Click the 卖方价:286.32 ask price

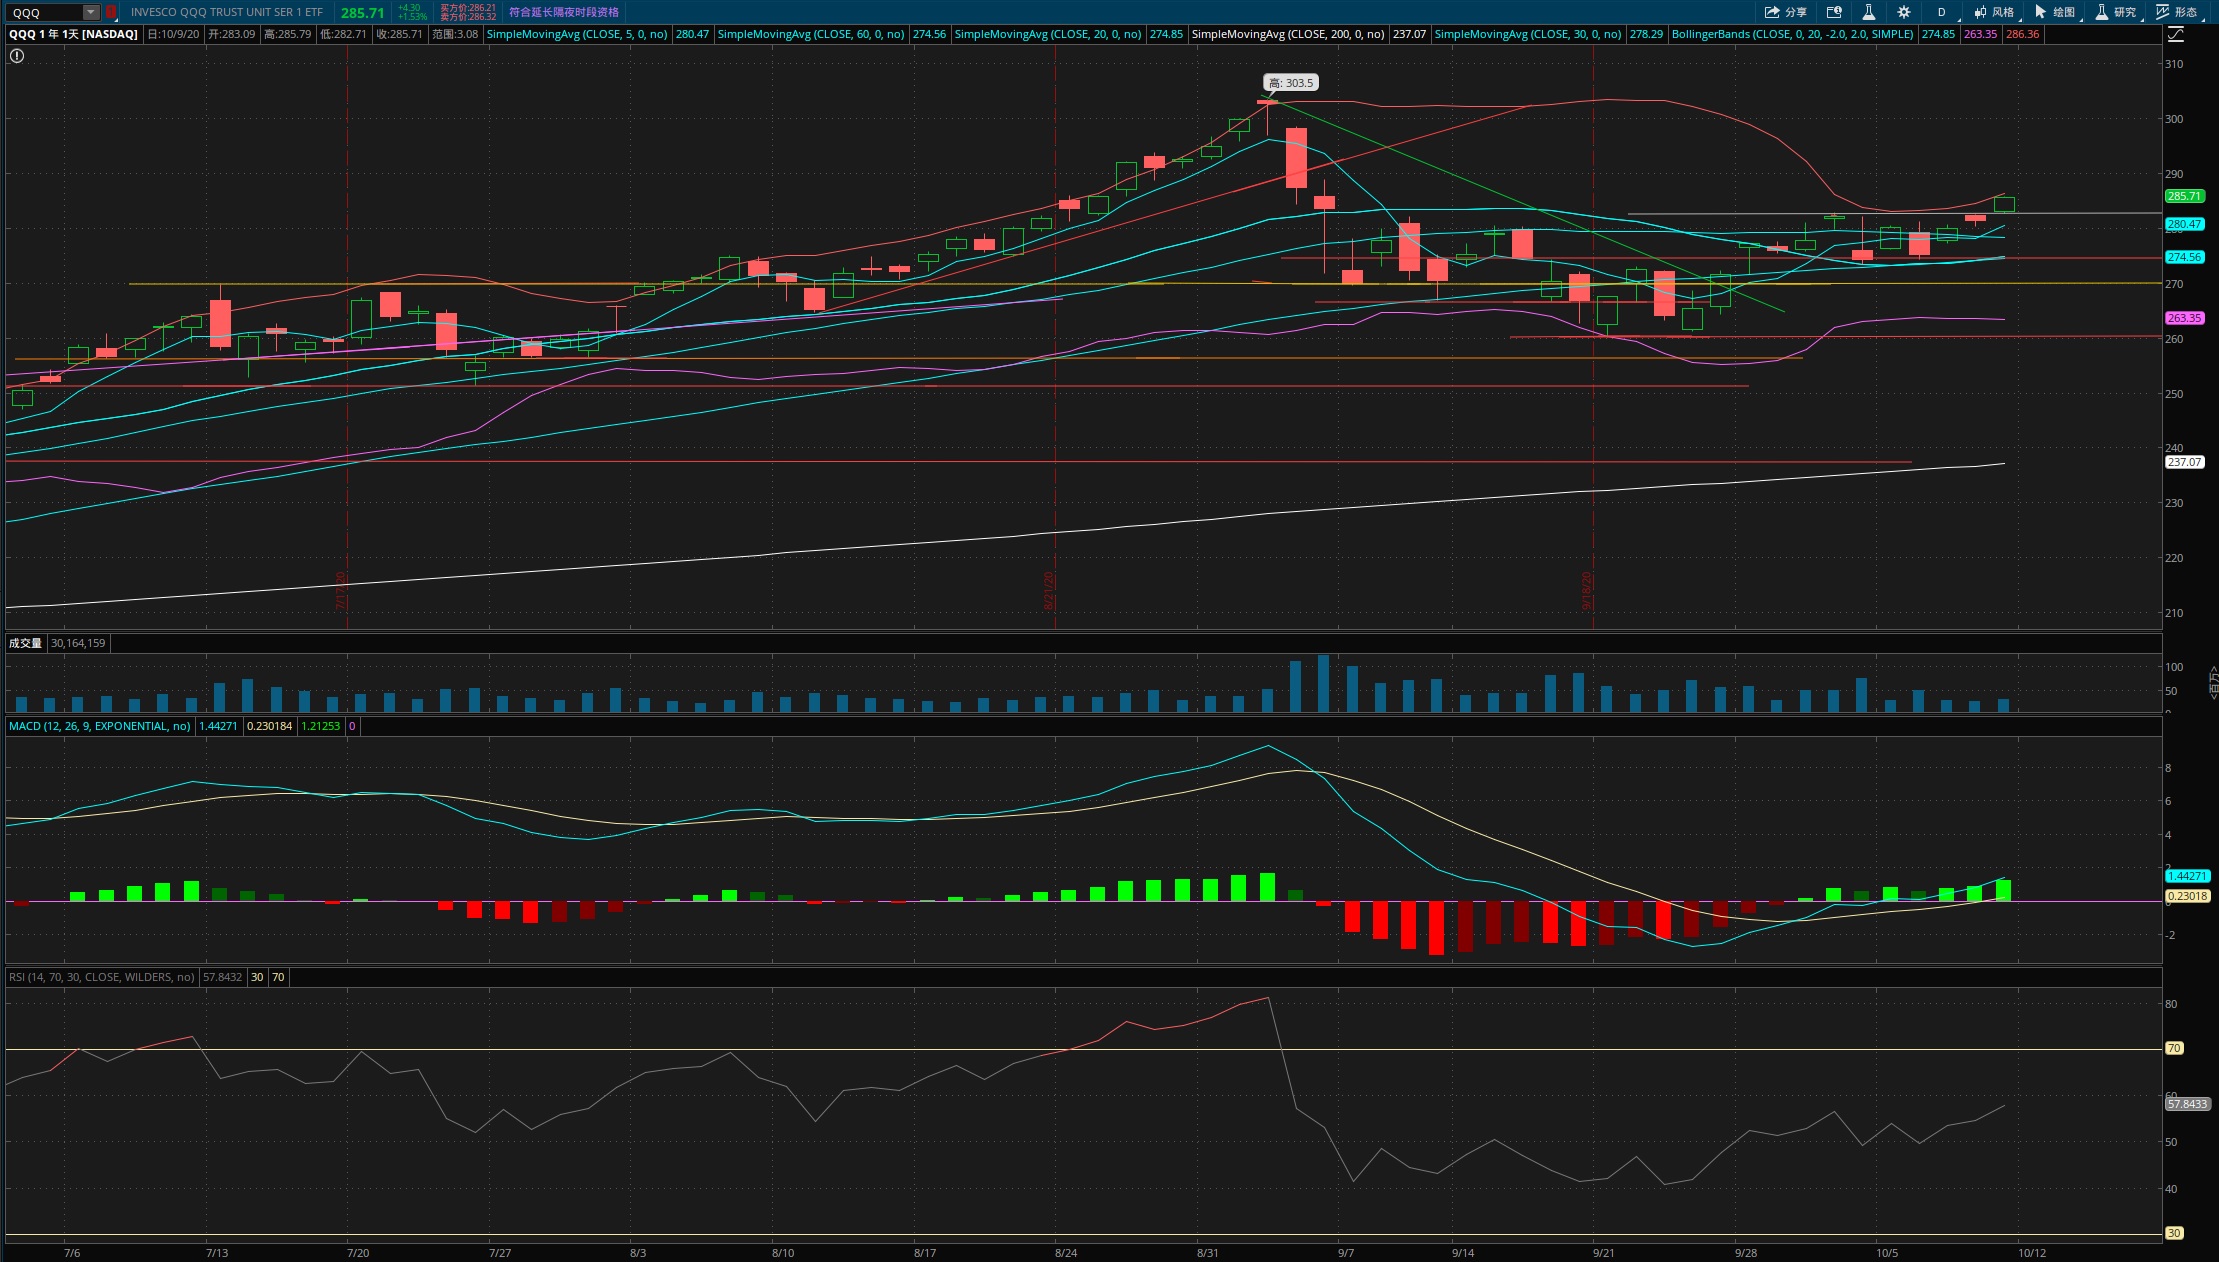(468, 17)
